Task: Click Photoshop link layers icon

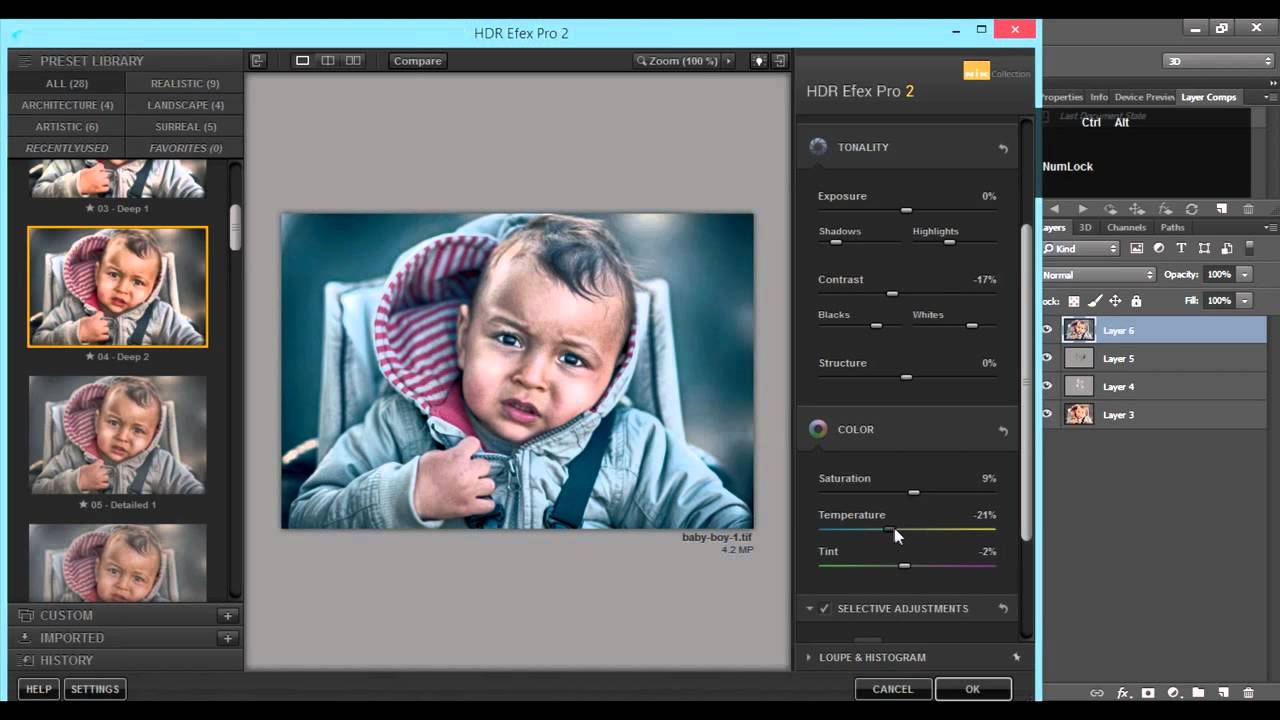Action: [1097, 692]
